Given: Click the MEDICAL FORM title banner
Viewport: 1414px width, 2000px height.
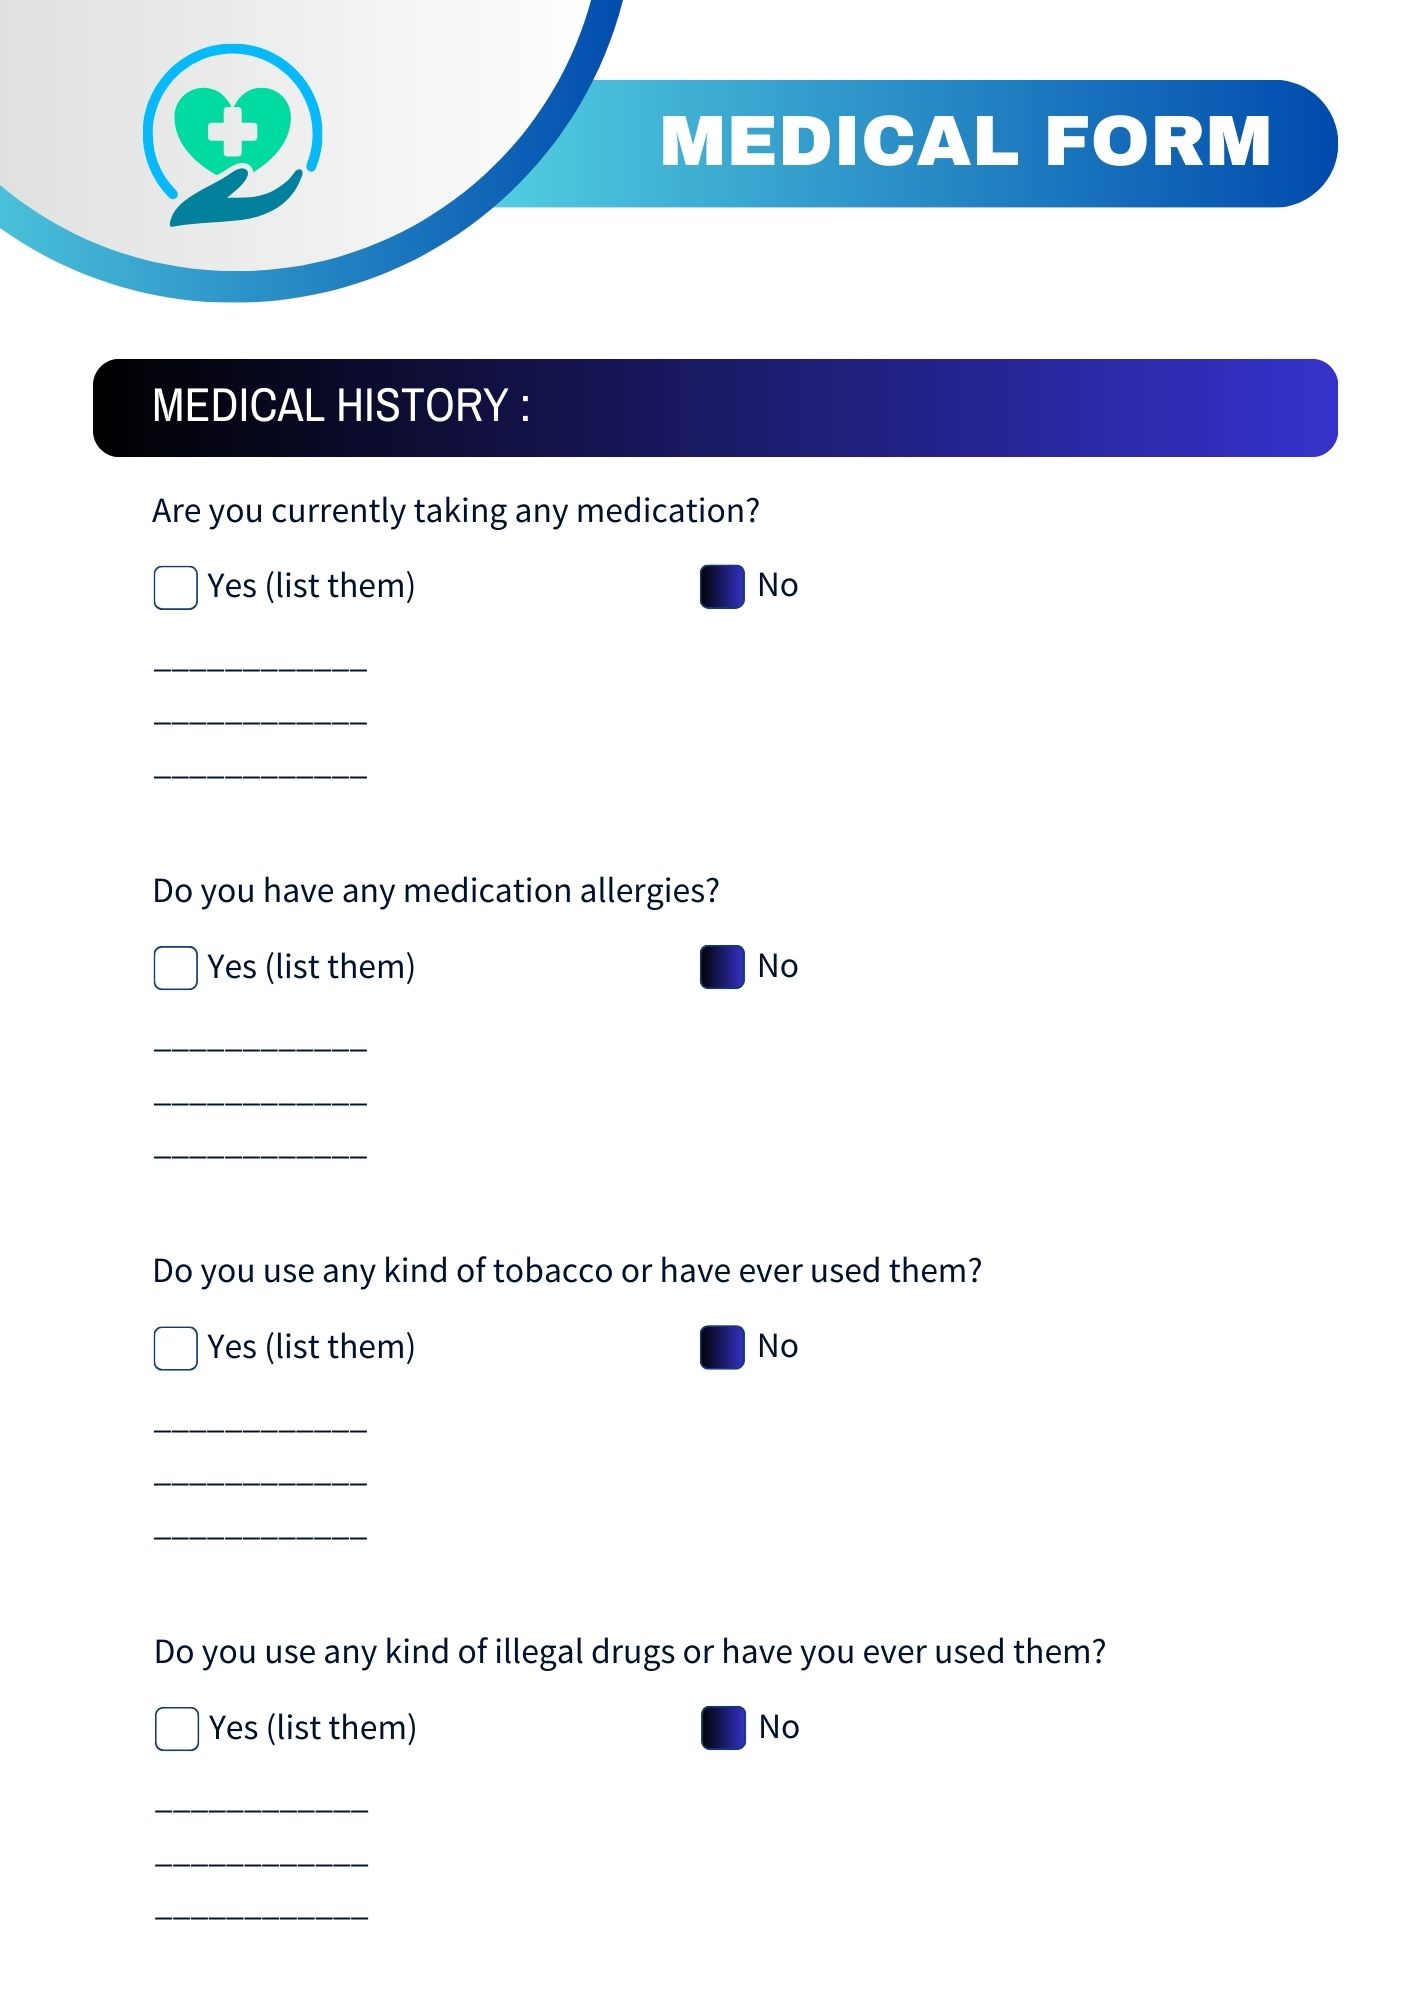Looking at the screenshot, I should pyautogui.click(x=964, y=142).
